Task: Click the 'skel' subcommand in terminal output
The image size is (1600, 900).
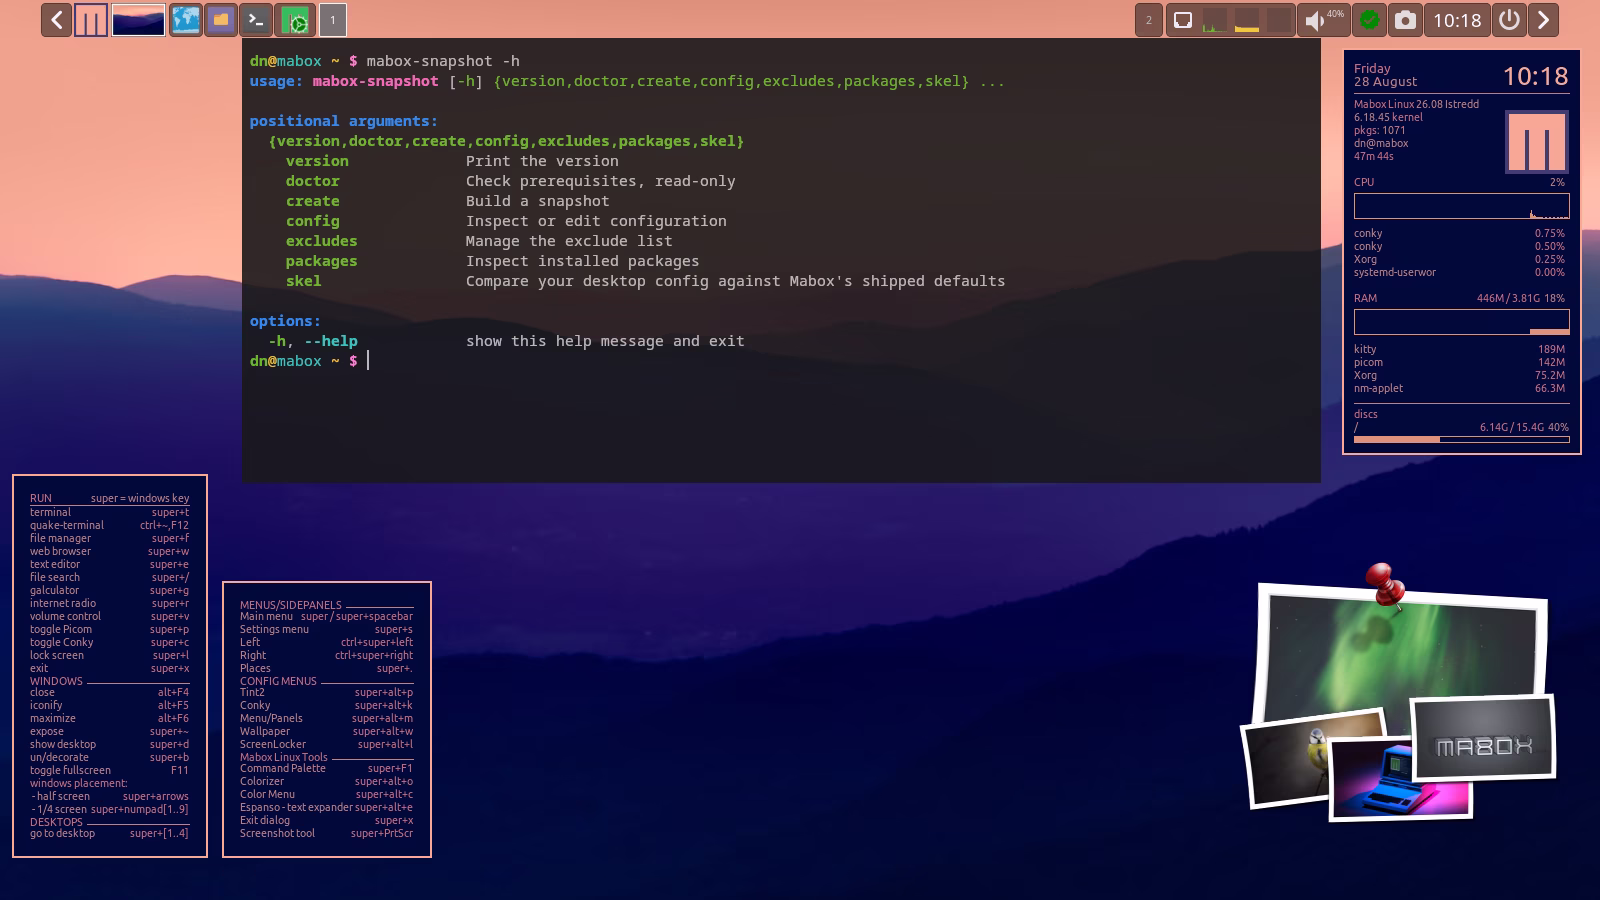Action: coord(303,281)
